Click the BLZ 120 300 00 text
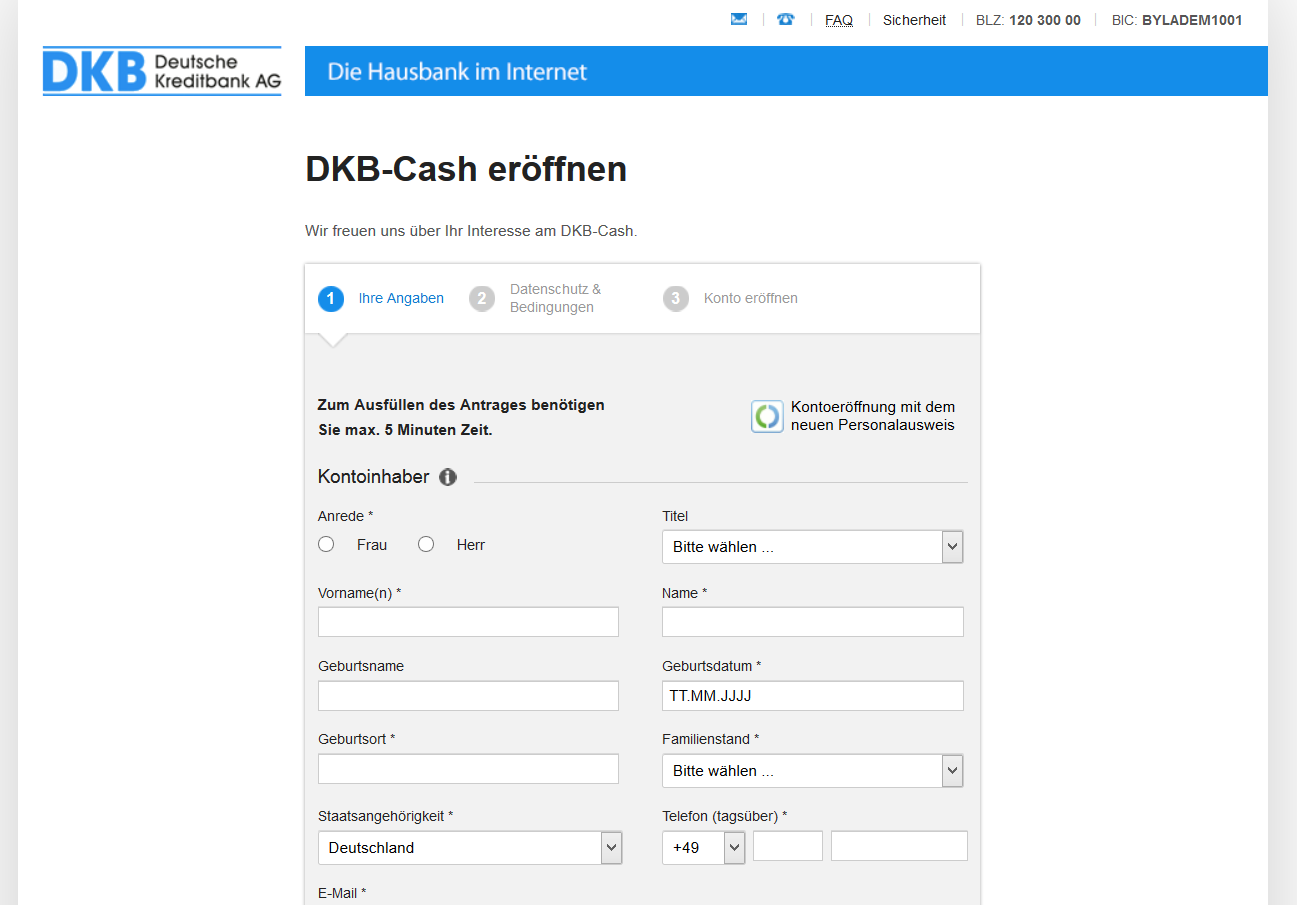This screenshot has width=1297, height=905. click(1028, 20)
